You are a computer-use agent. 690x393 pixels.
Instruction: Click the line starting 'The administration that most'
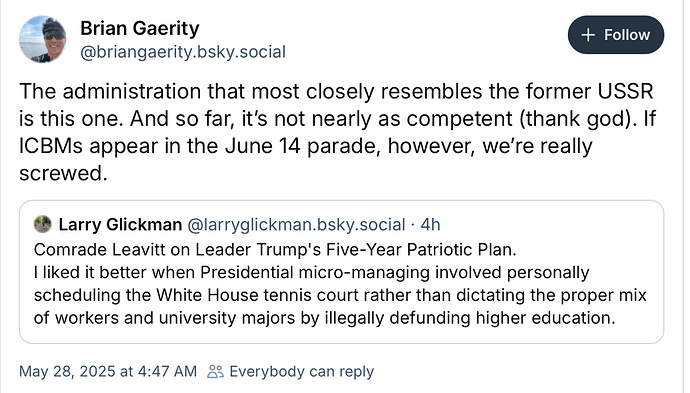[x=336, y=91]
